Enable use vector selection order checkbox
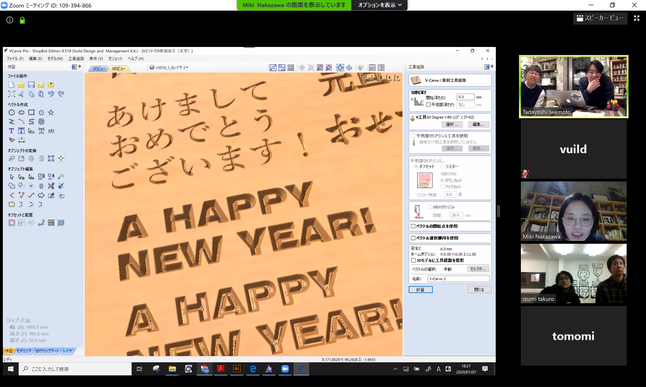Image resolution: width=646 pixels, height=387 pixels. [413, 238]
